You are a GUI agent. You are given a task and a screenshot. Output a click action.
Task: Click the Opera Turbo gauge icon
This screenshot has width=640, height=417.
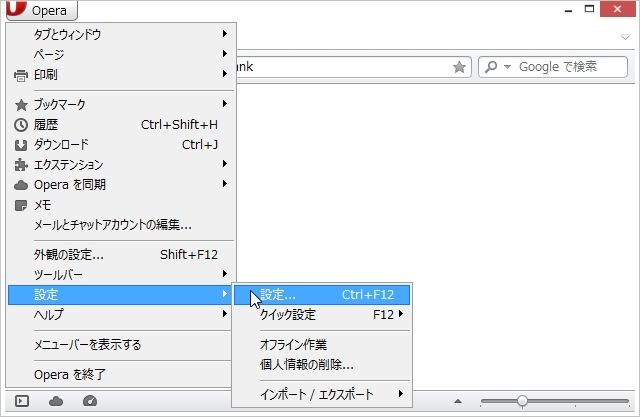click(x=90, y=401)
